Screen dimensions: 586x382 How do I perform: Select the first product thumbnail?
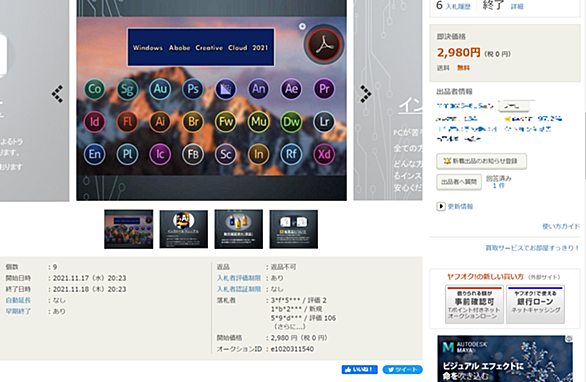coord(129,229)
